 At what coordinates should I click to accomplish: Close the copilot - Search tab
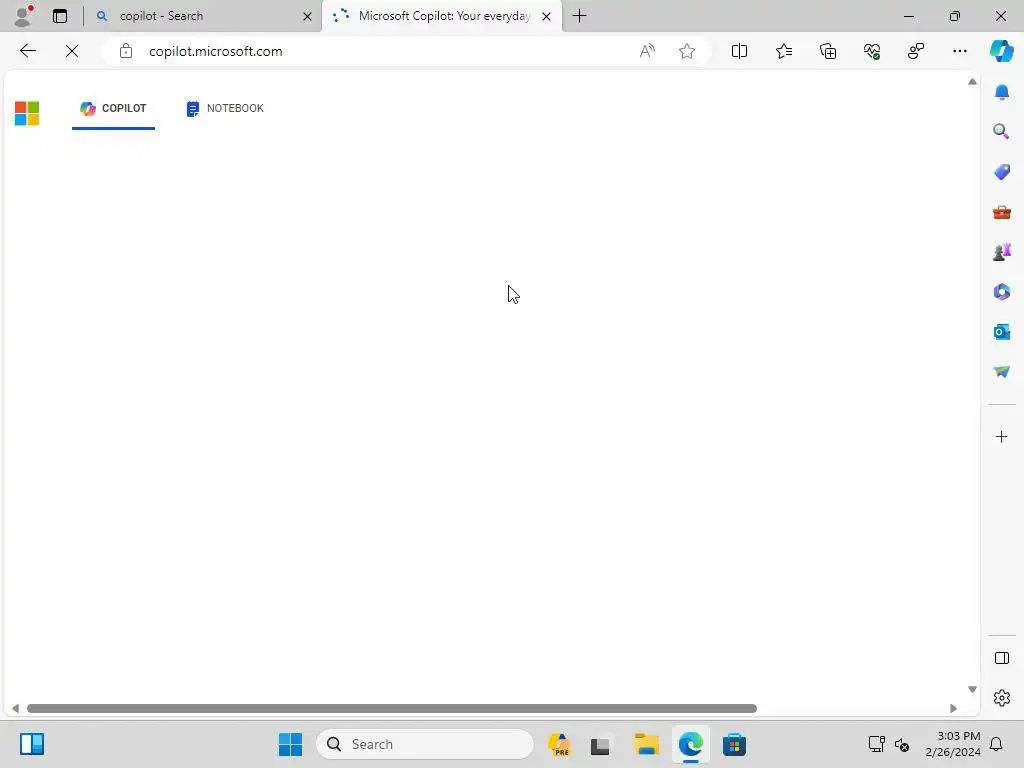click(307, 16)
